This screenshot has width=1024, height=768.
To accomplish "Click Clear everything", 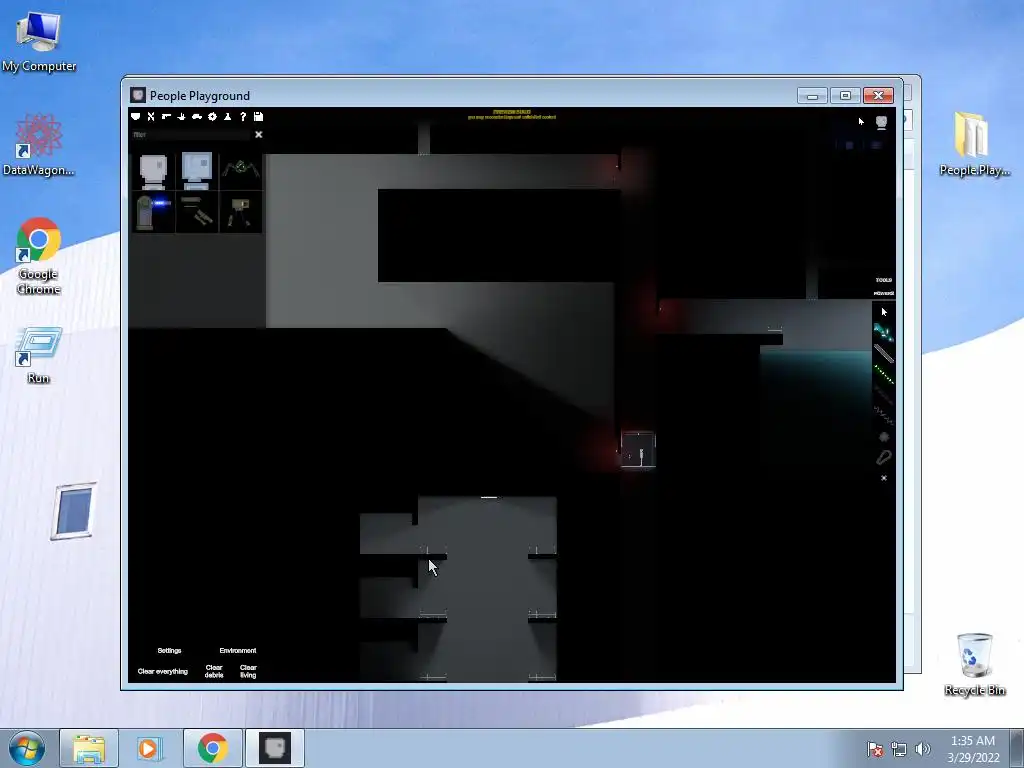I will (163, 671).
